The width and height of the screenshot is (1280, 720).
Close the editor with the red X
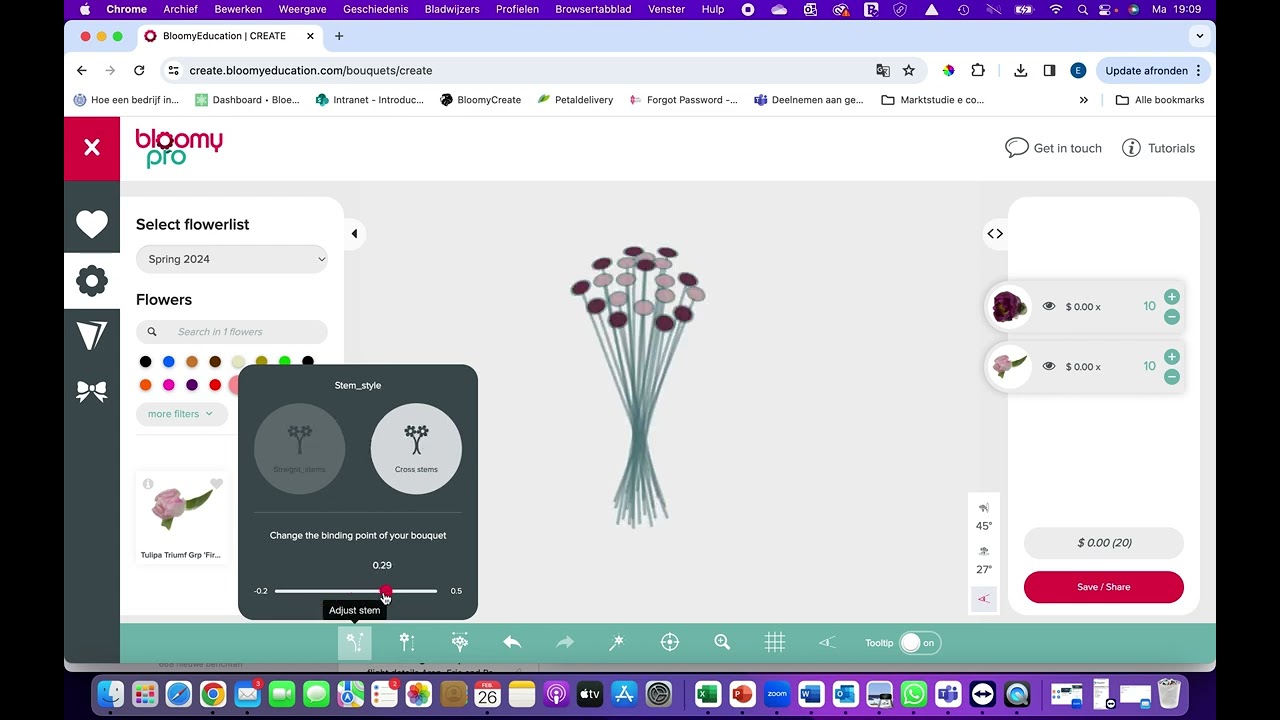[x=92, y=148]
